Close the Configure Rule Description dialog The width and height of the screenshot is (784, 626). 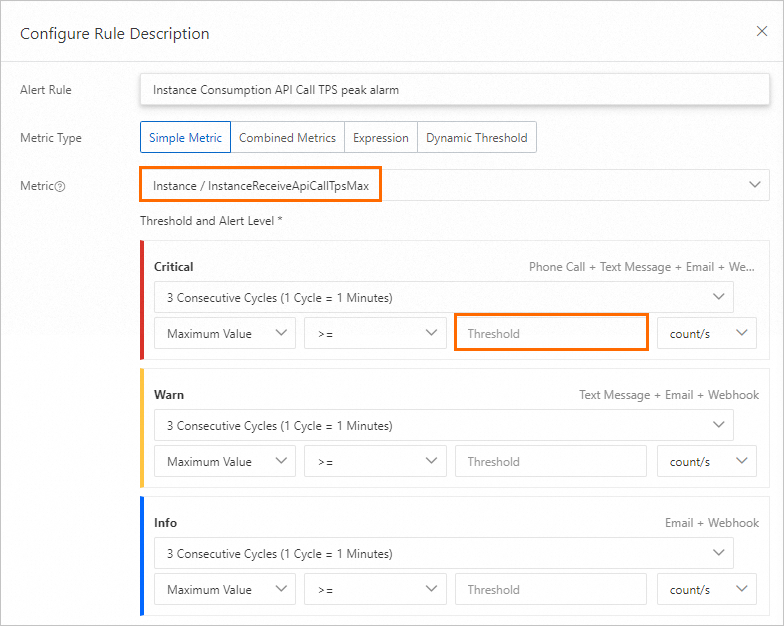(761, 32)
